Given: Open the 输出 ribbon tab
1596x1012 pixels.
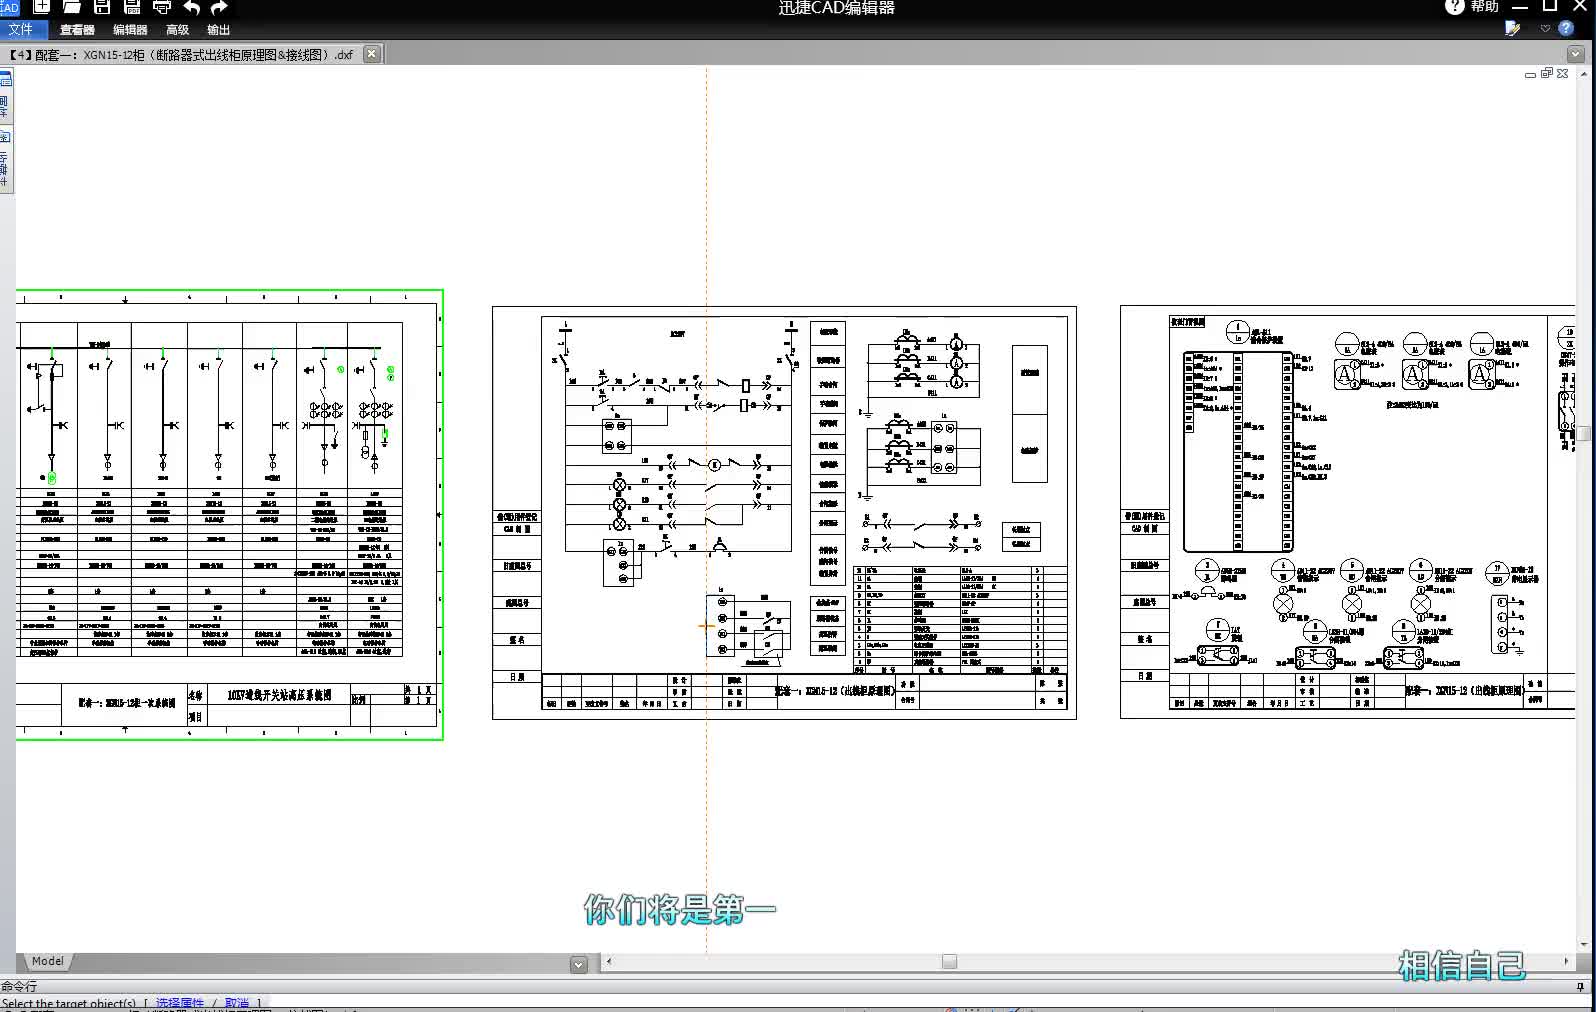Looking at the screenshot, I should [218, 30].
